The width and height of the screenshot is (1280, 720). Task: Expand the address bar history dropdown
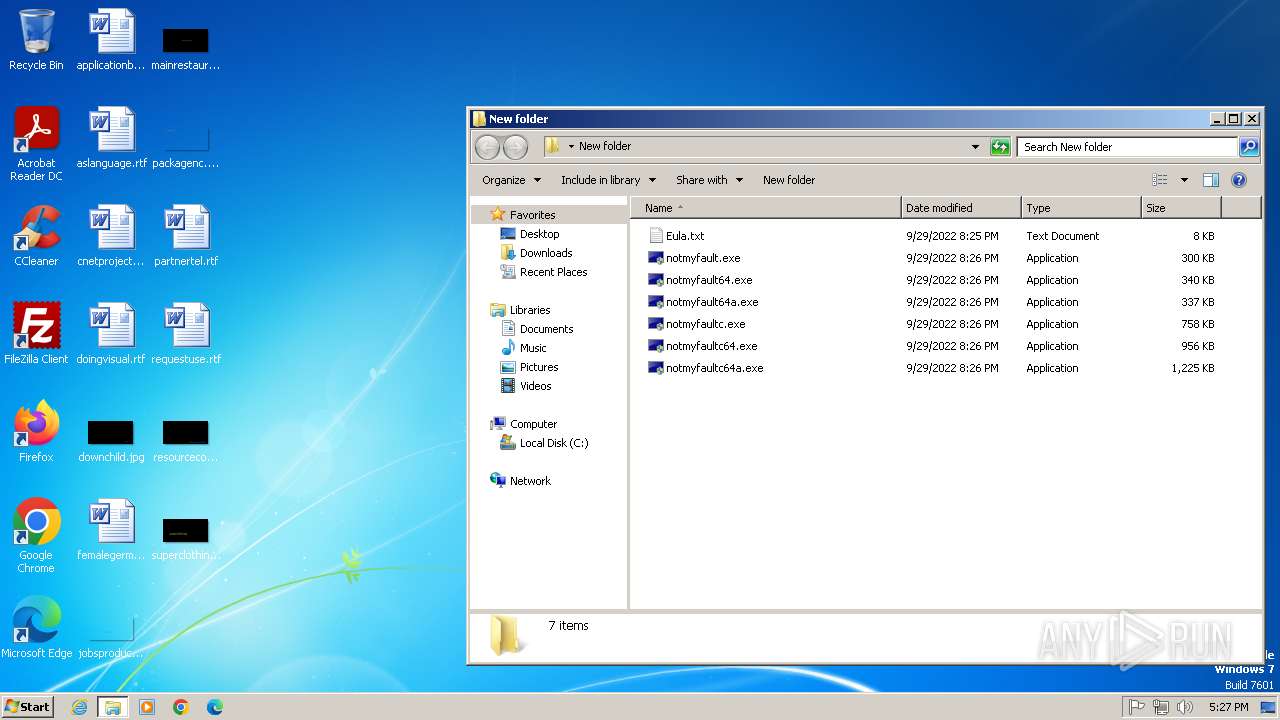(975, 147)
